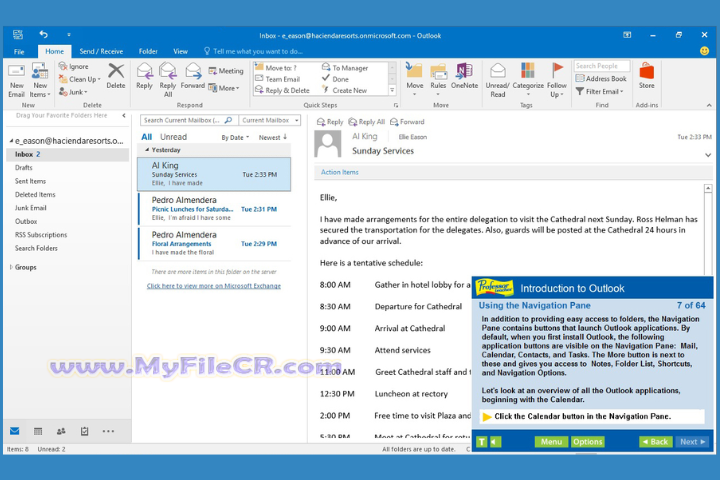720x480 pixels.
Task: Open Address Book
Action: [601, 79]
